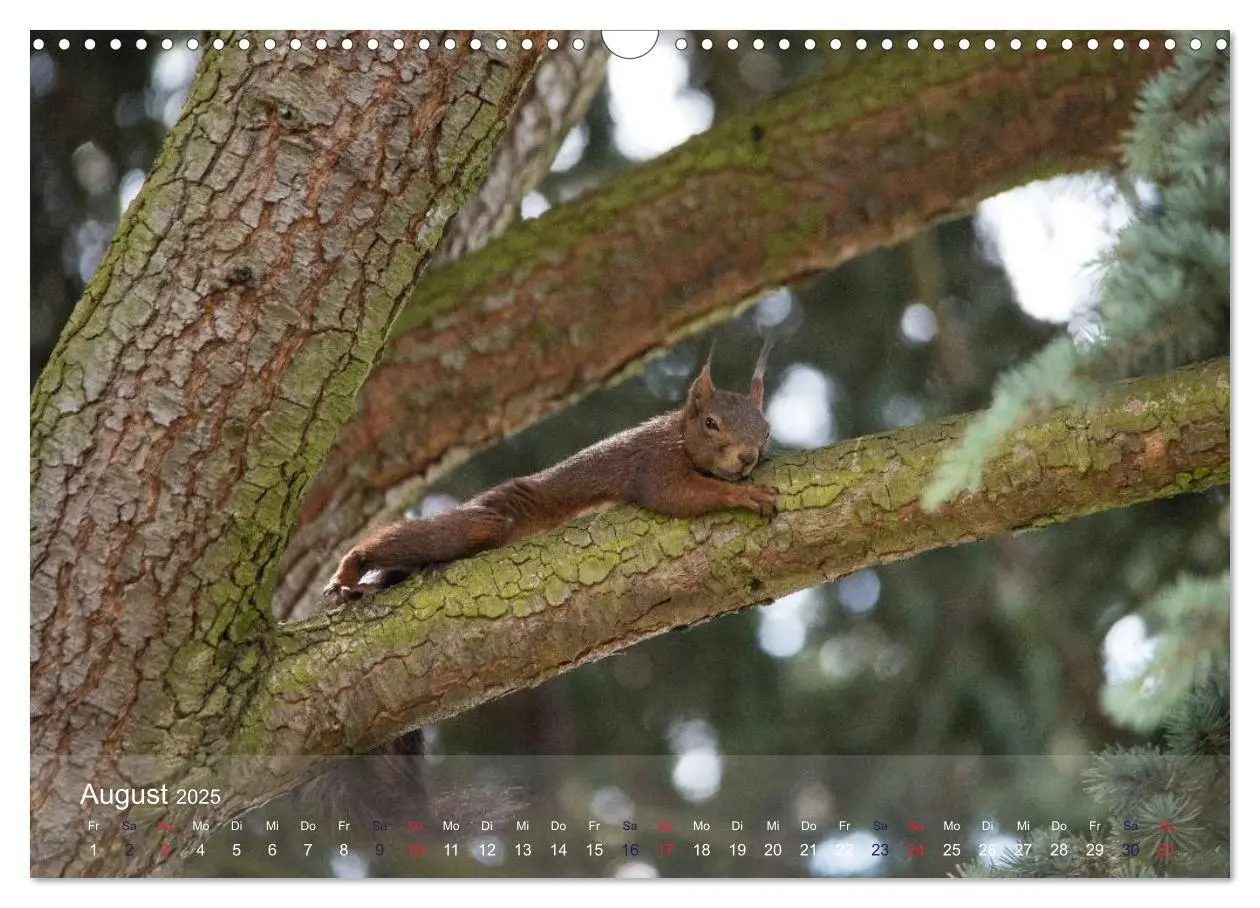
Task: Click the squirrel's face in the photo
Action: point(730,435)
